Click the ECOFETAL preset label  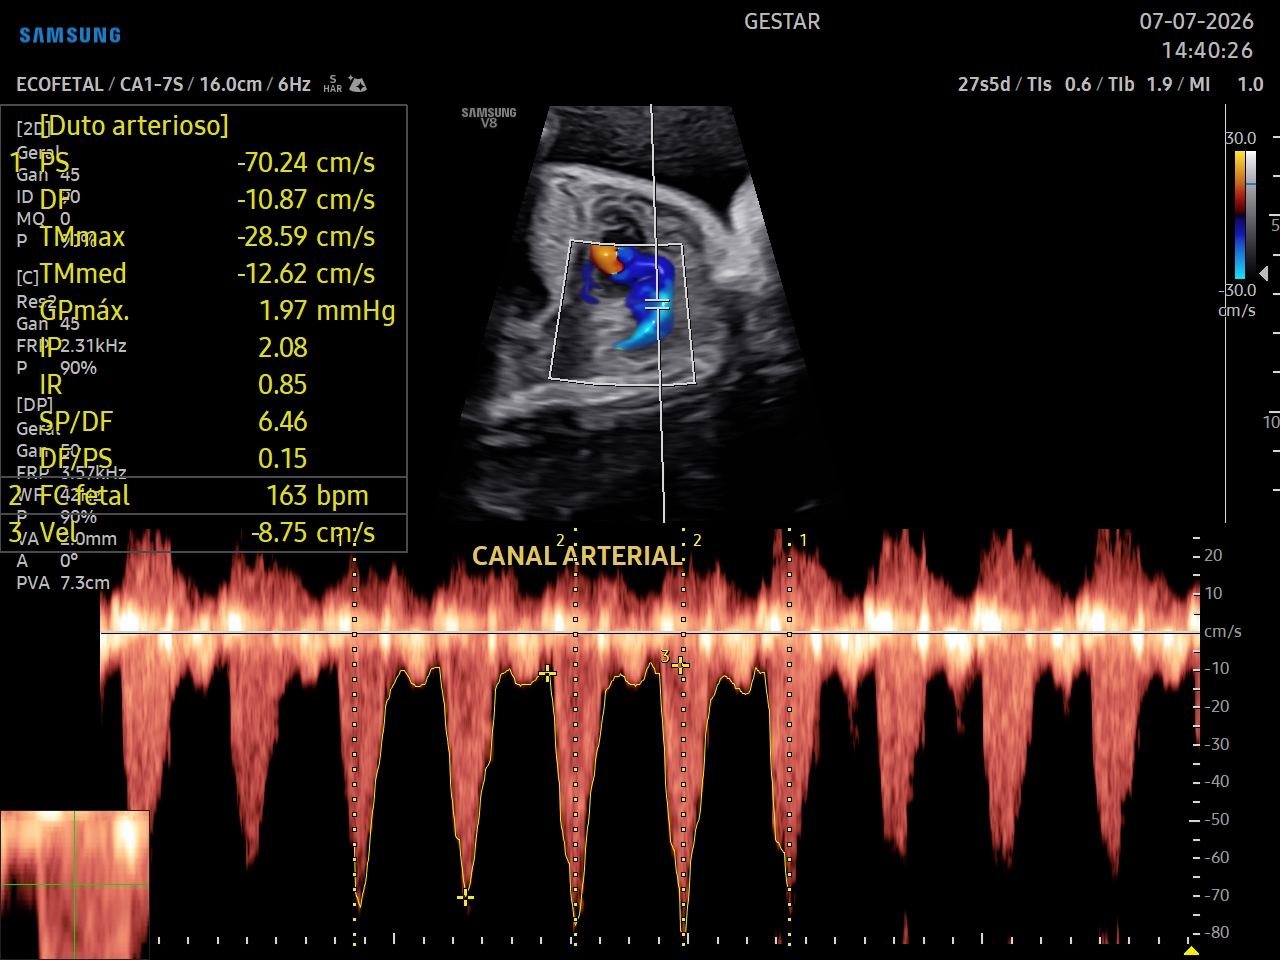60,85
